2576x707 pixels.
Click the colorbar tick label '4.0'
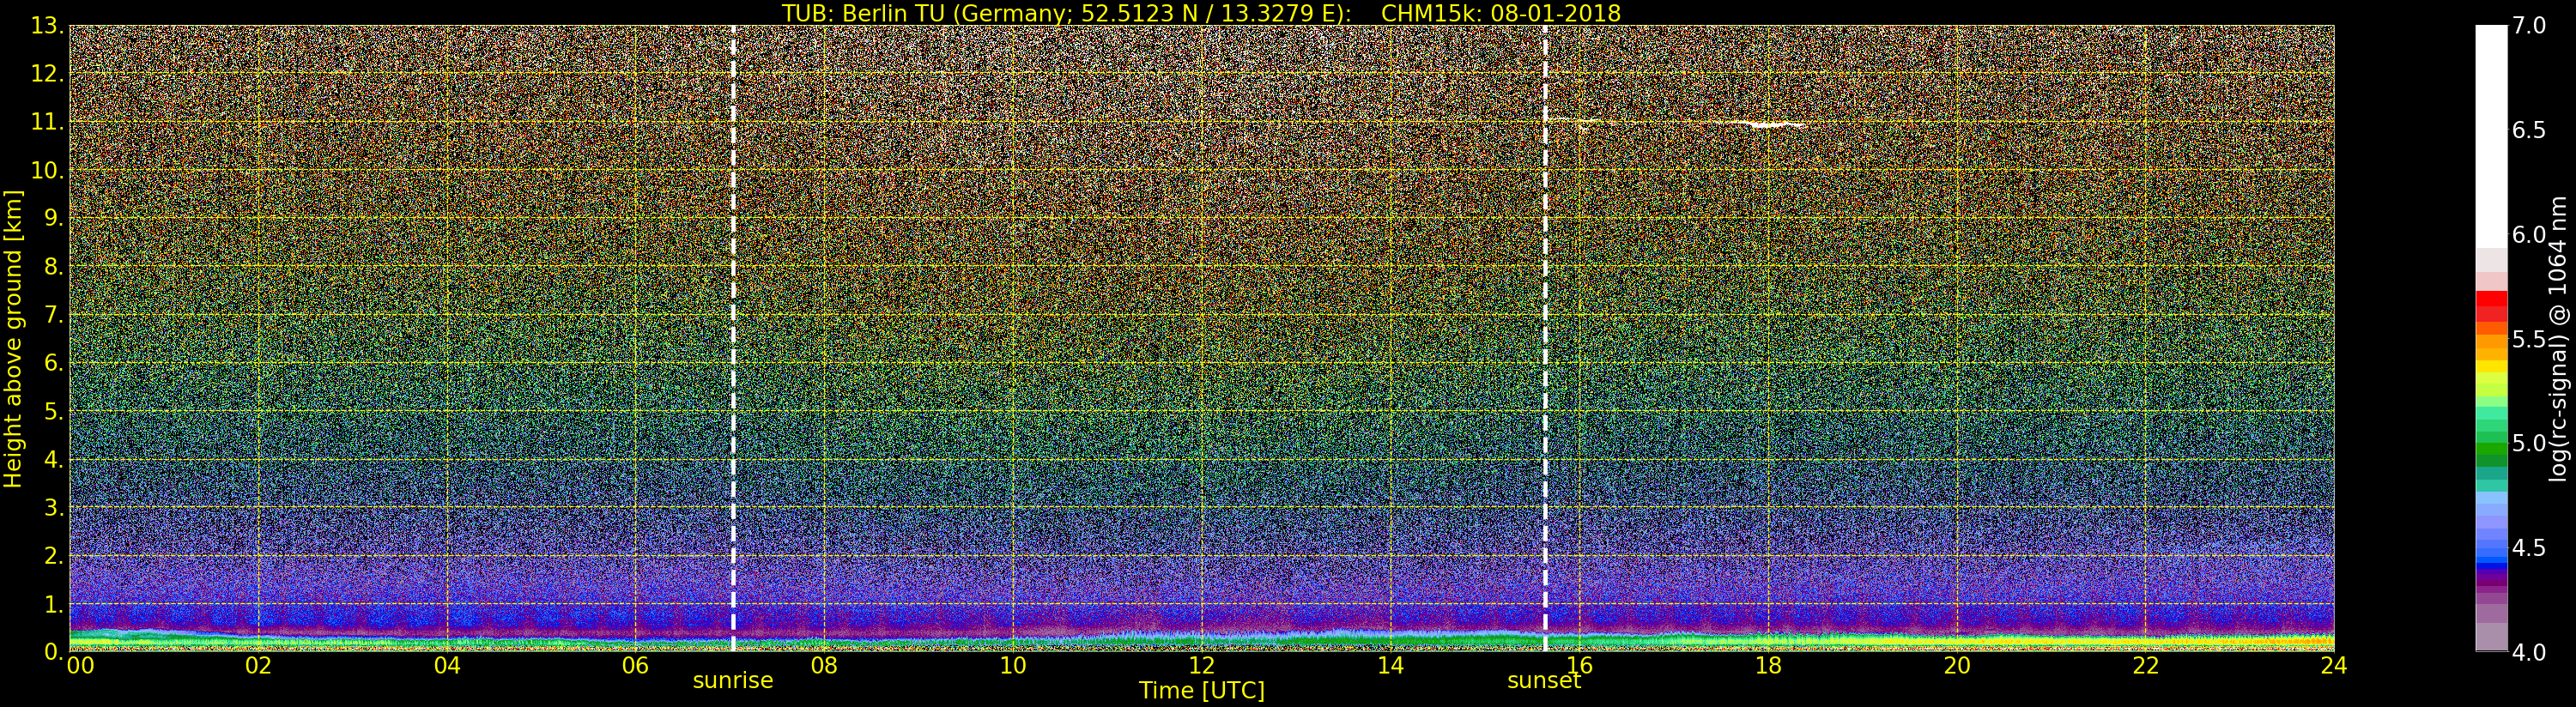click(2529, 652)
